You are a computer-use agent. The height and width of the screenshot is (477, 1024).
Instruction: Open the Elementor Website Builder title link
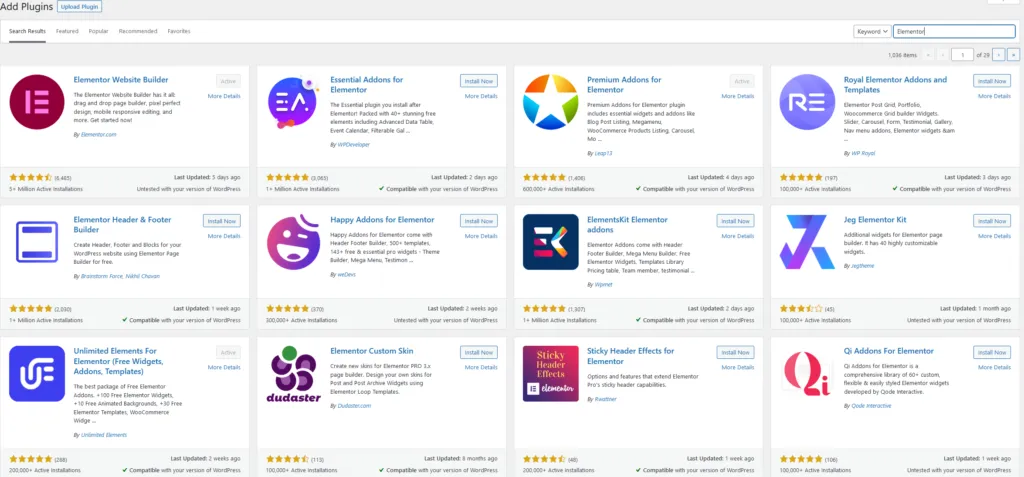coord(121,80)
